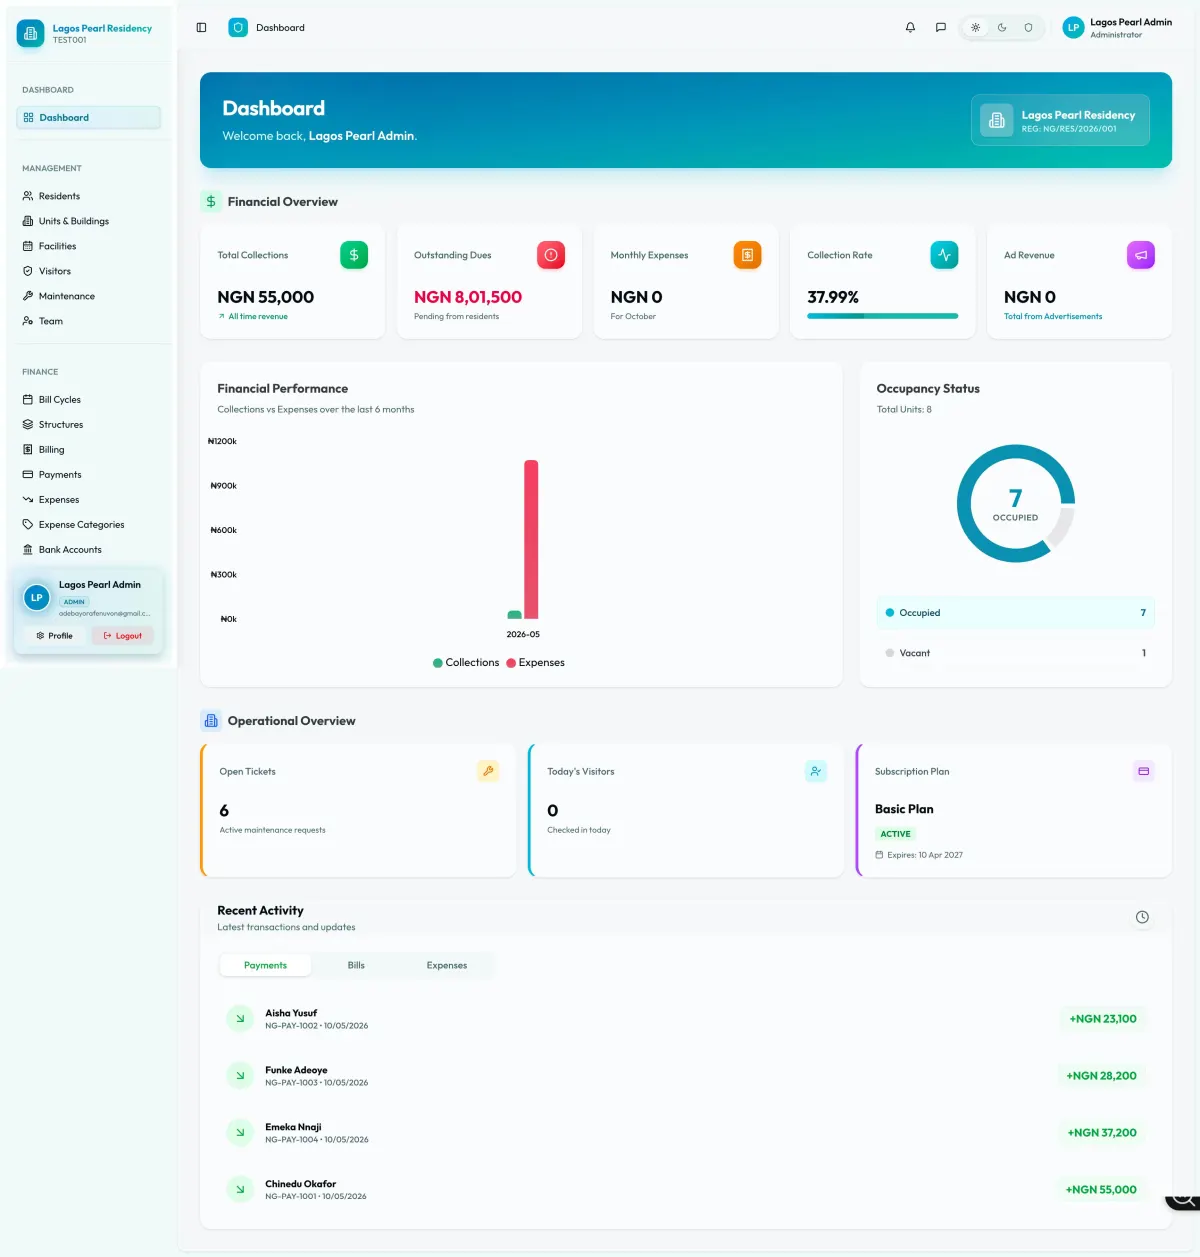The width and height of the screenshot is (1200, 1257).
Task: Click Emeka Nnaji payment arrow icon
Action: (x=240, y=1133)
